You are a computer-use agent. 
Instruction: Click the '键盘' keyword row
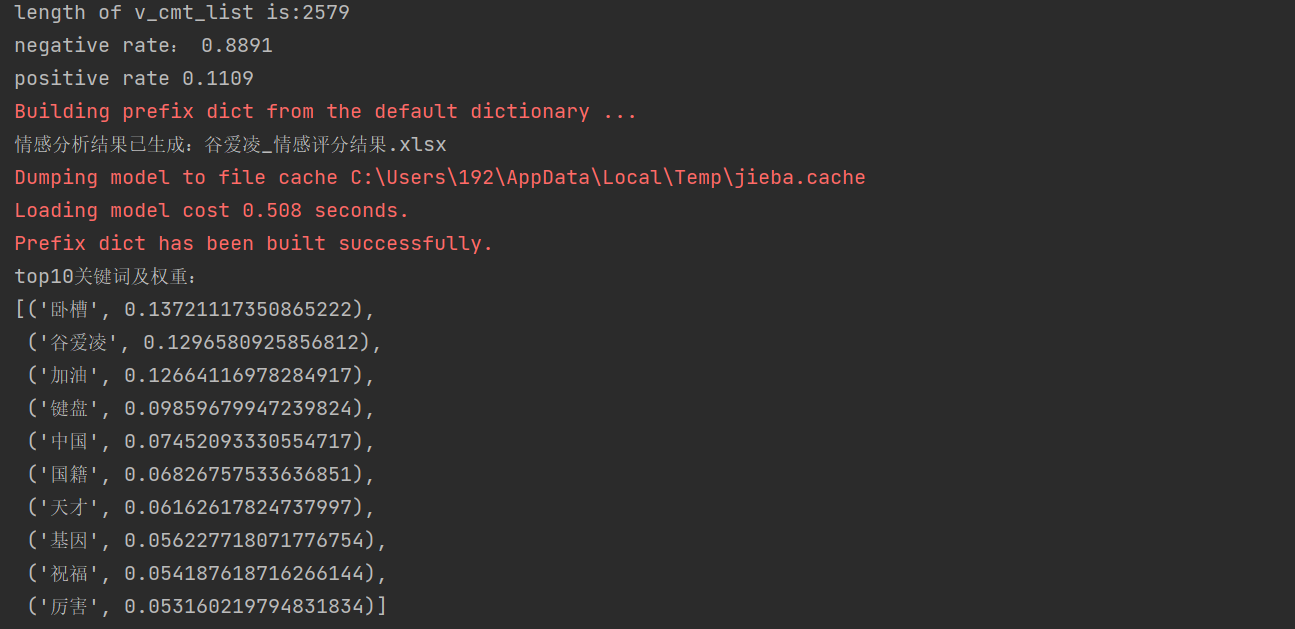click(x=200, y=409)
